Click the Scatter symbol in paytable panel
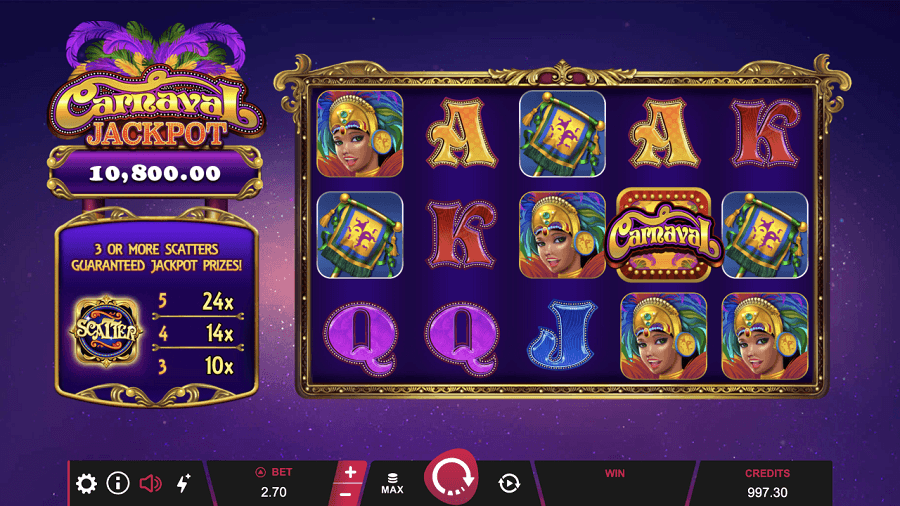 pyautogui.click(x=106, y=331)
